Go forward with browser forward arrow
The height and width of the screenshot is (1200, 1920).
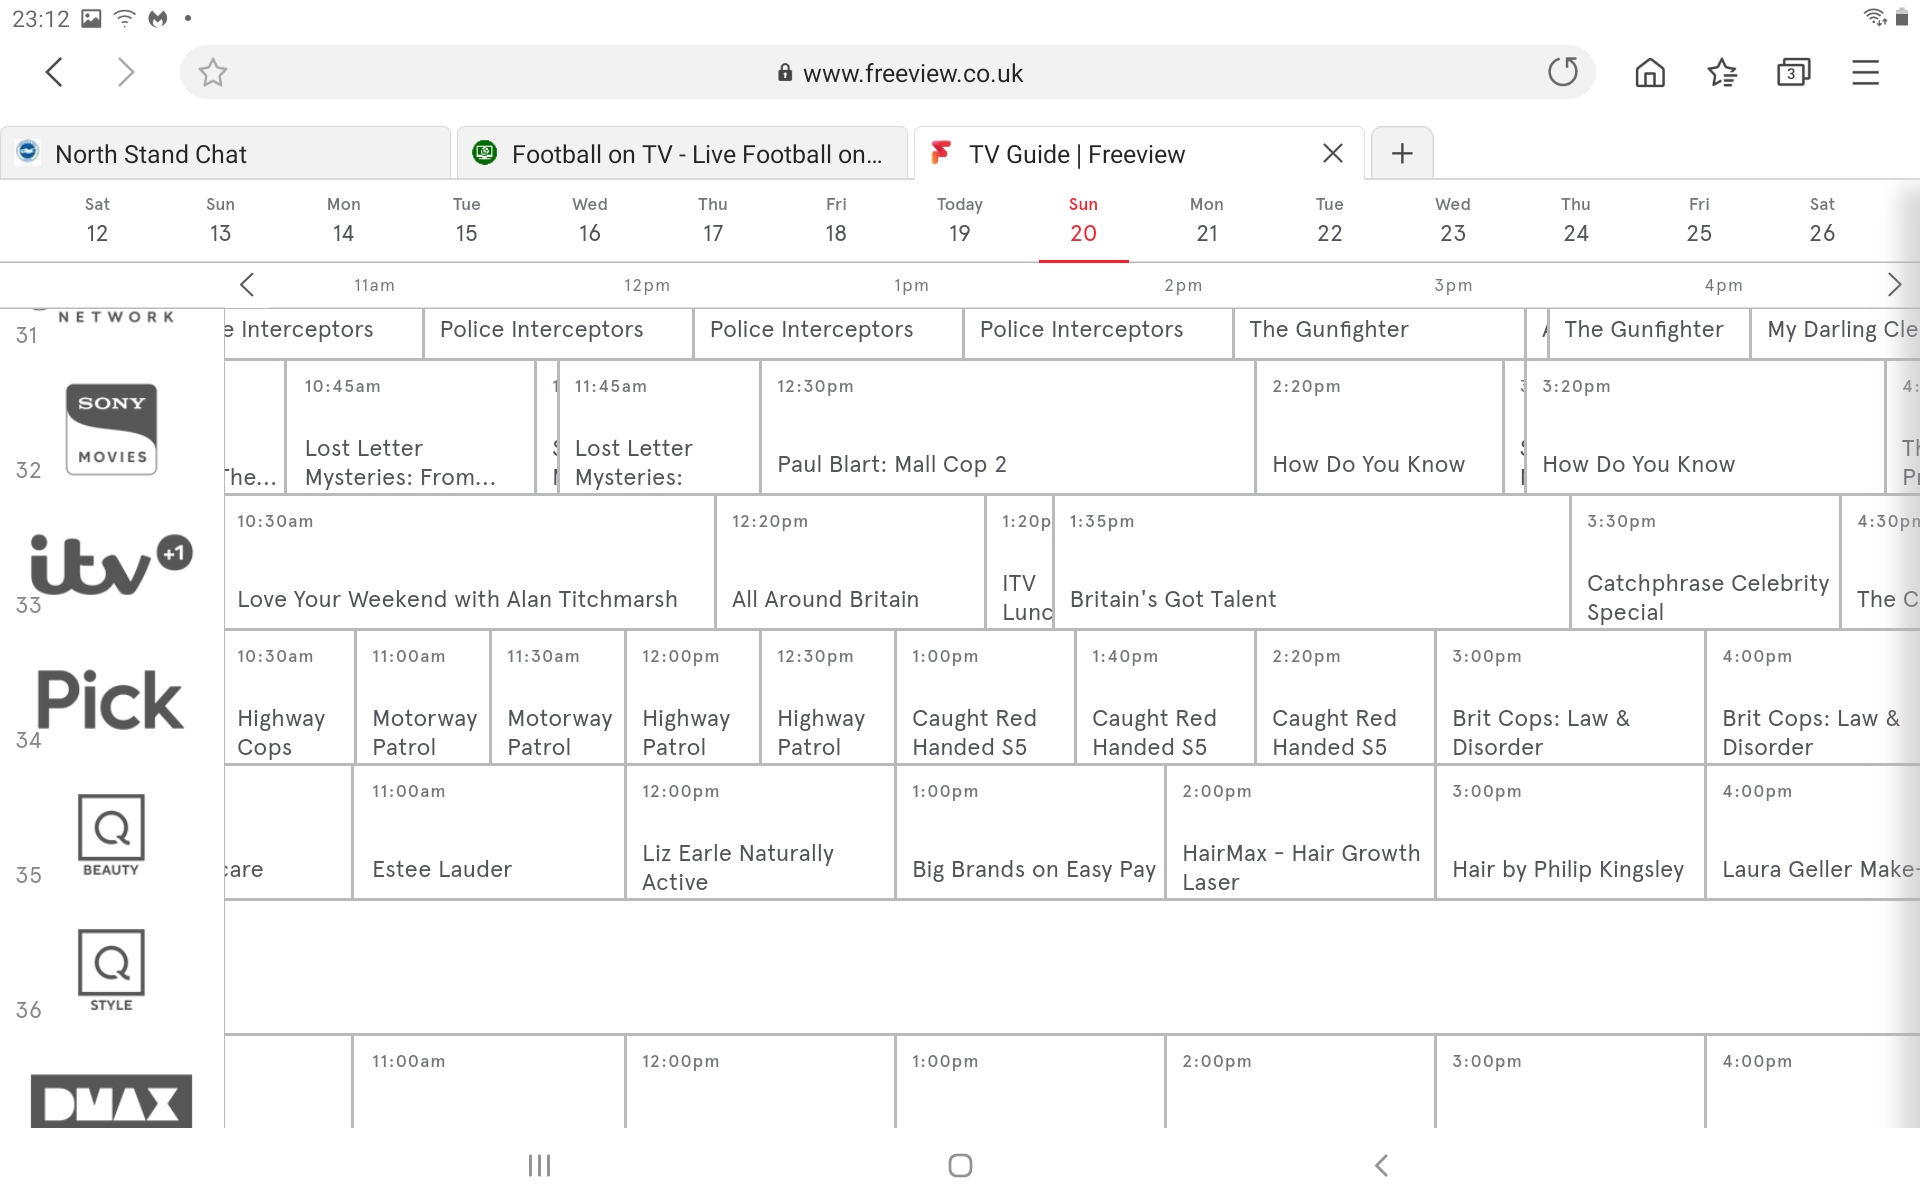click(x=125, y=72)
